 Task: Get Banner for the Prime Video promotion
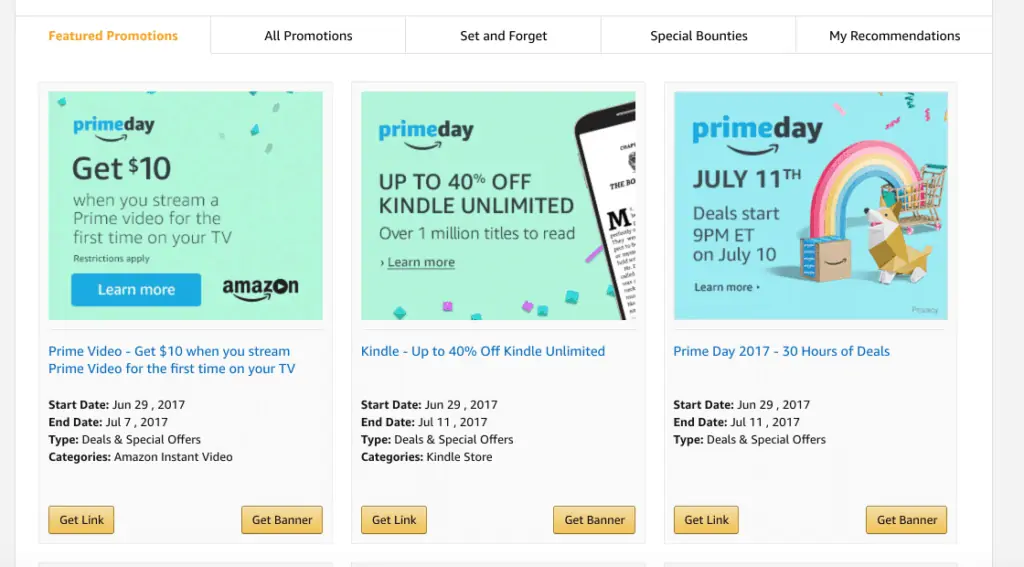coord(281,520)
